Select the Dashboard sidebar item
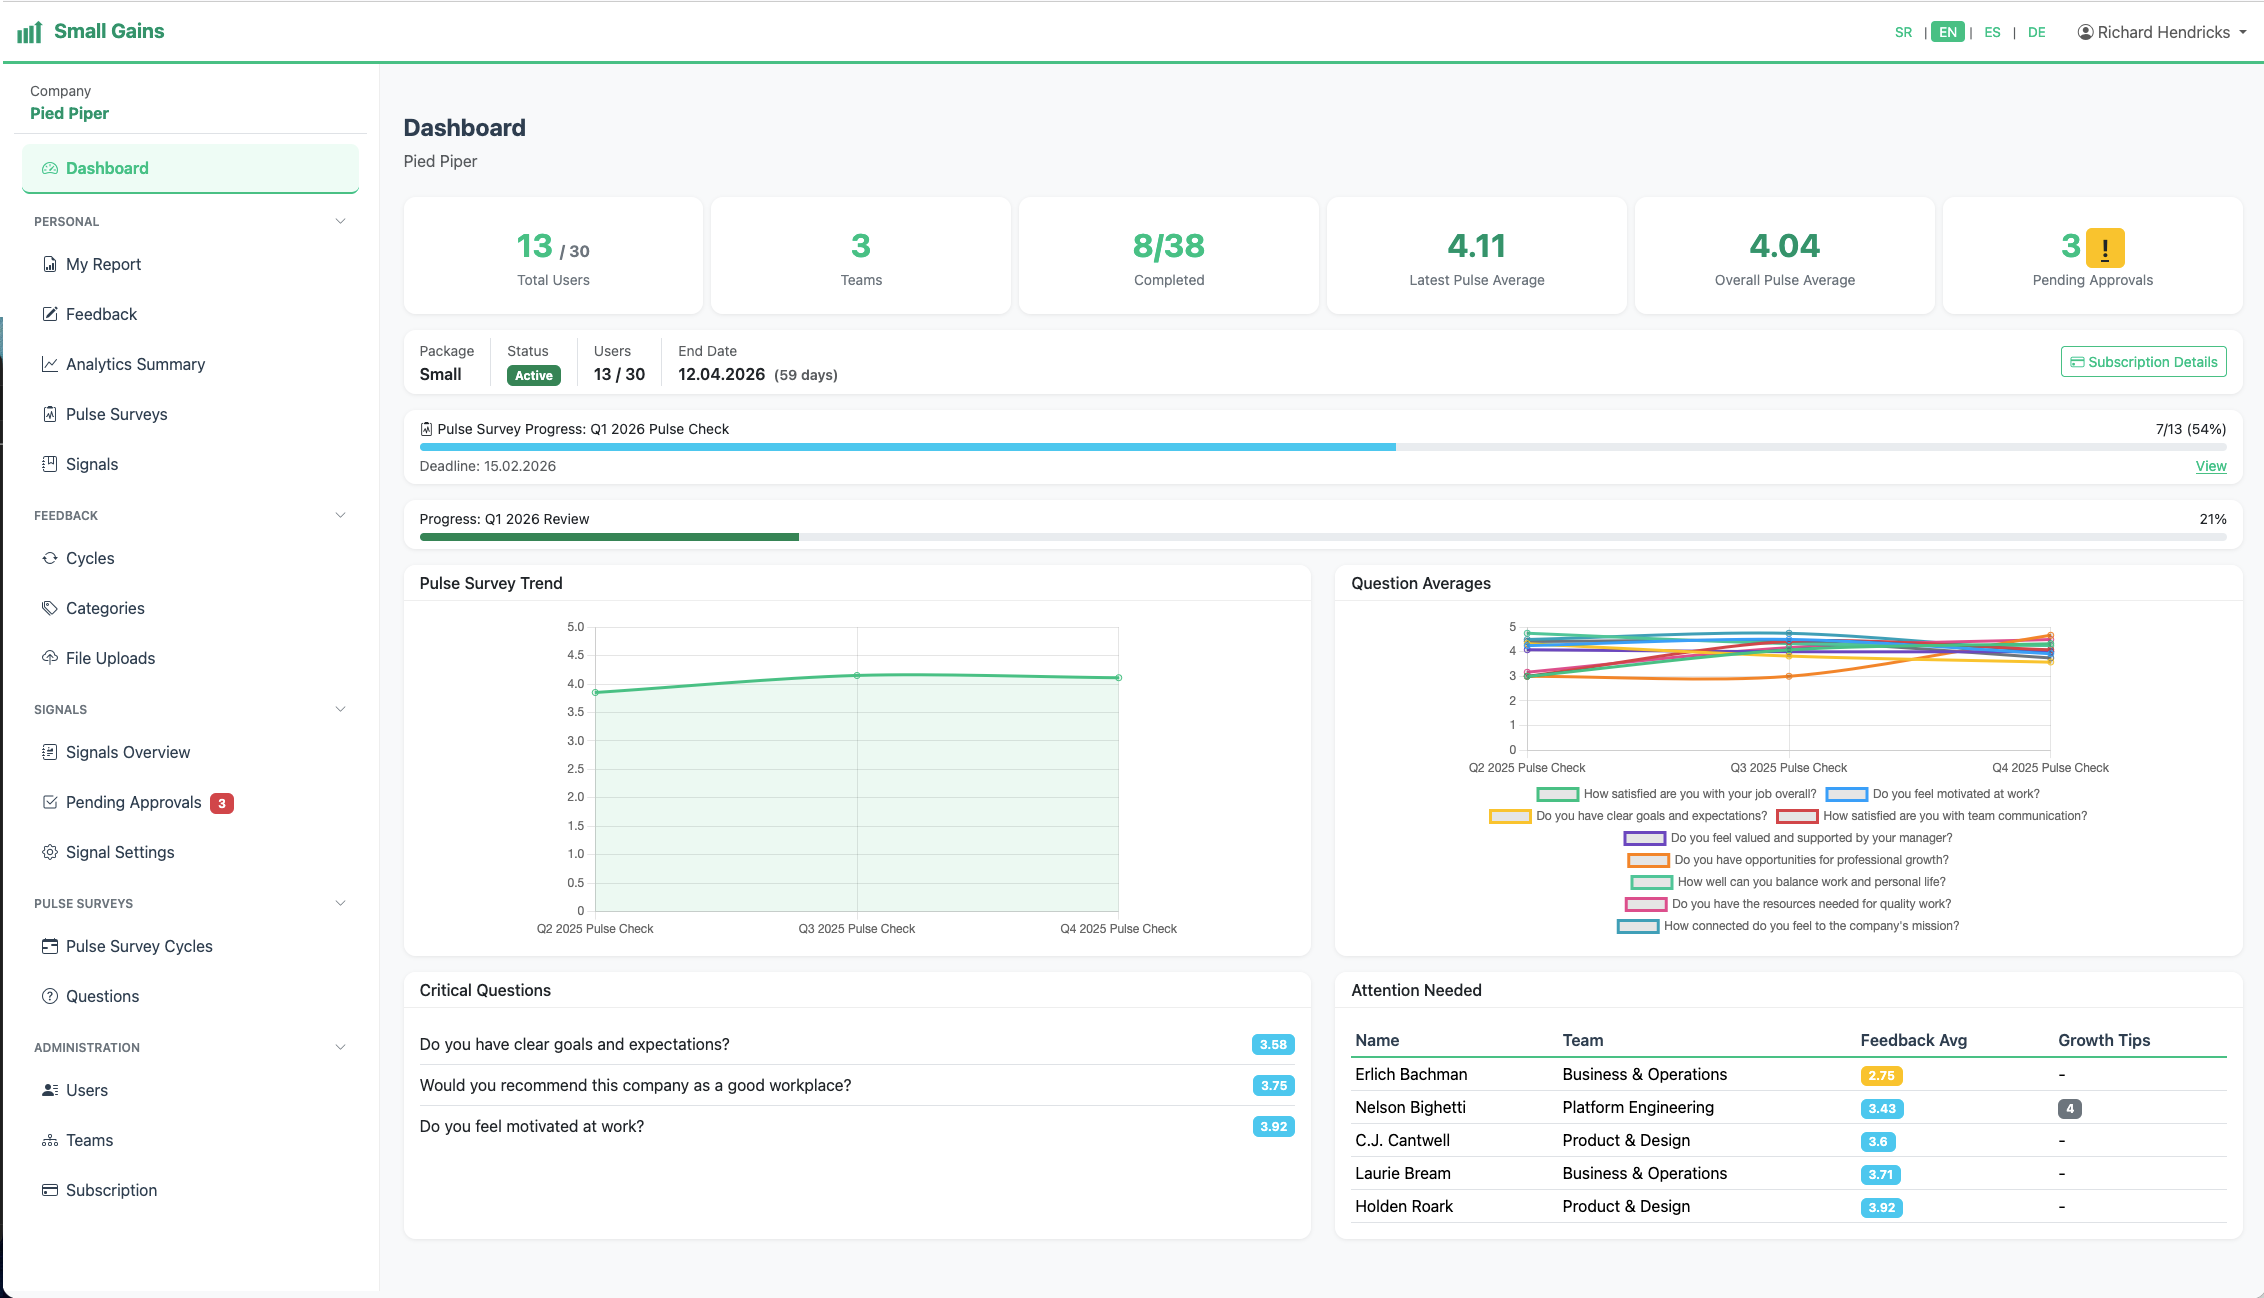The image size is (2264, 1298). [x=190, y=168]
